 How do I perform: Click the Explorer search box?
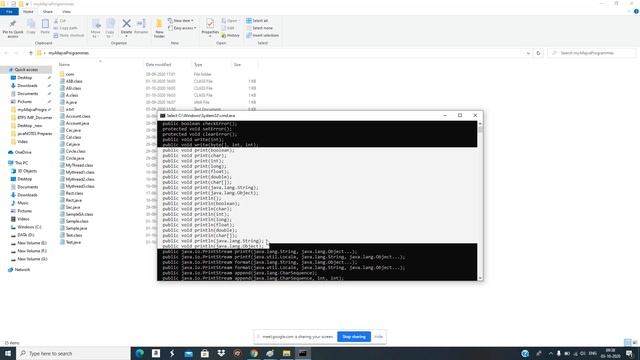592,53
